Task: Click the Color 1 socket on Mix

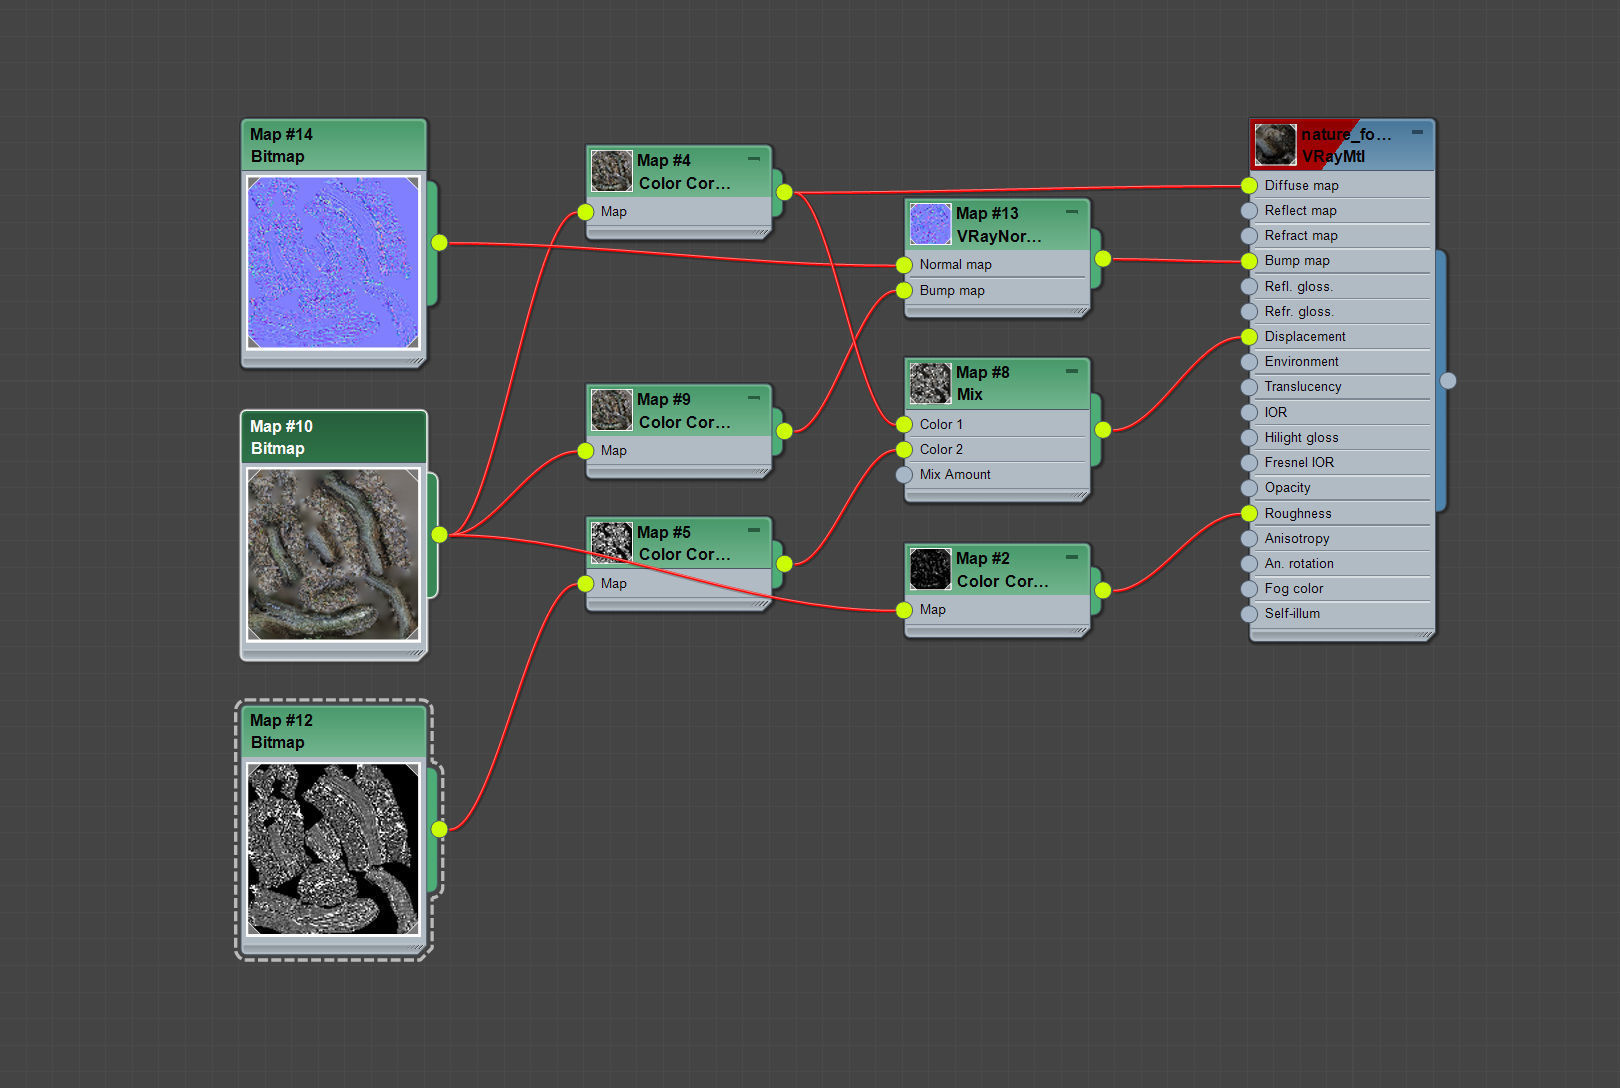Action: 904,424
